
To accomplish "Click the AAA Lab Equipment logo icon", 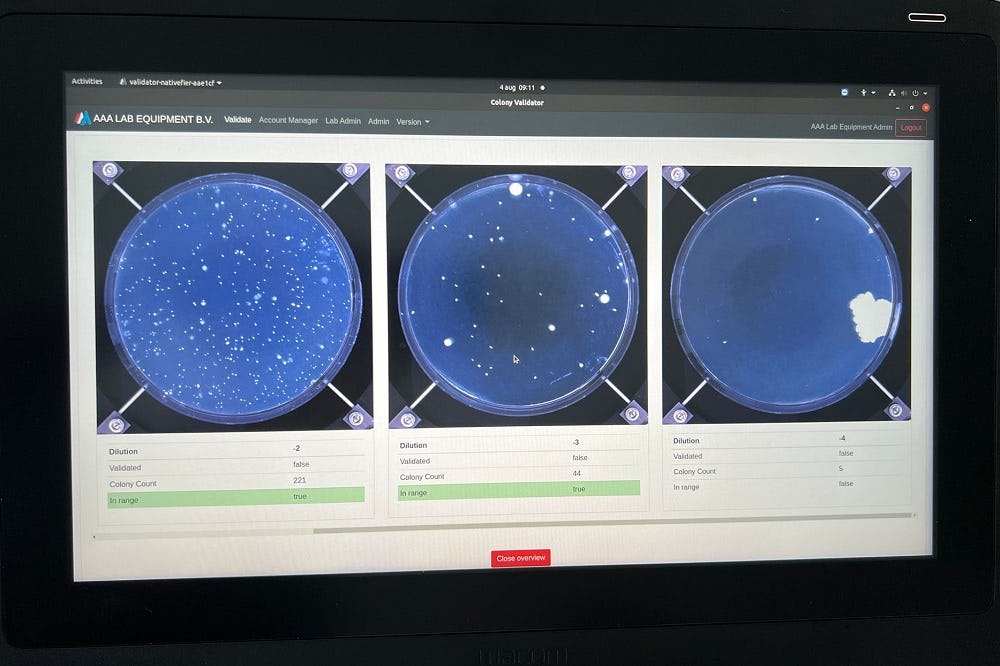I will coord(83,118).
